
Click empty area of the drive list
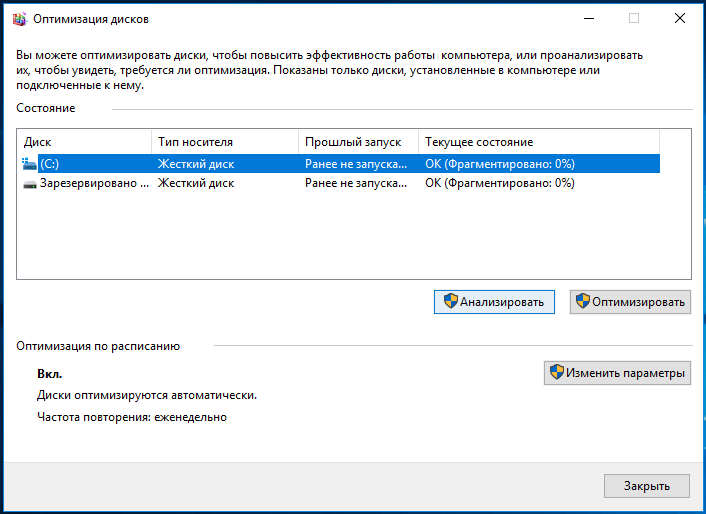(354, 236)
